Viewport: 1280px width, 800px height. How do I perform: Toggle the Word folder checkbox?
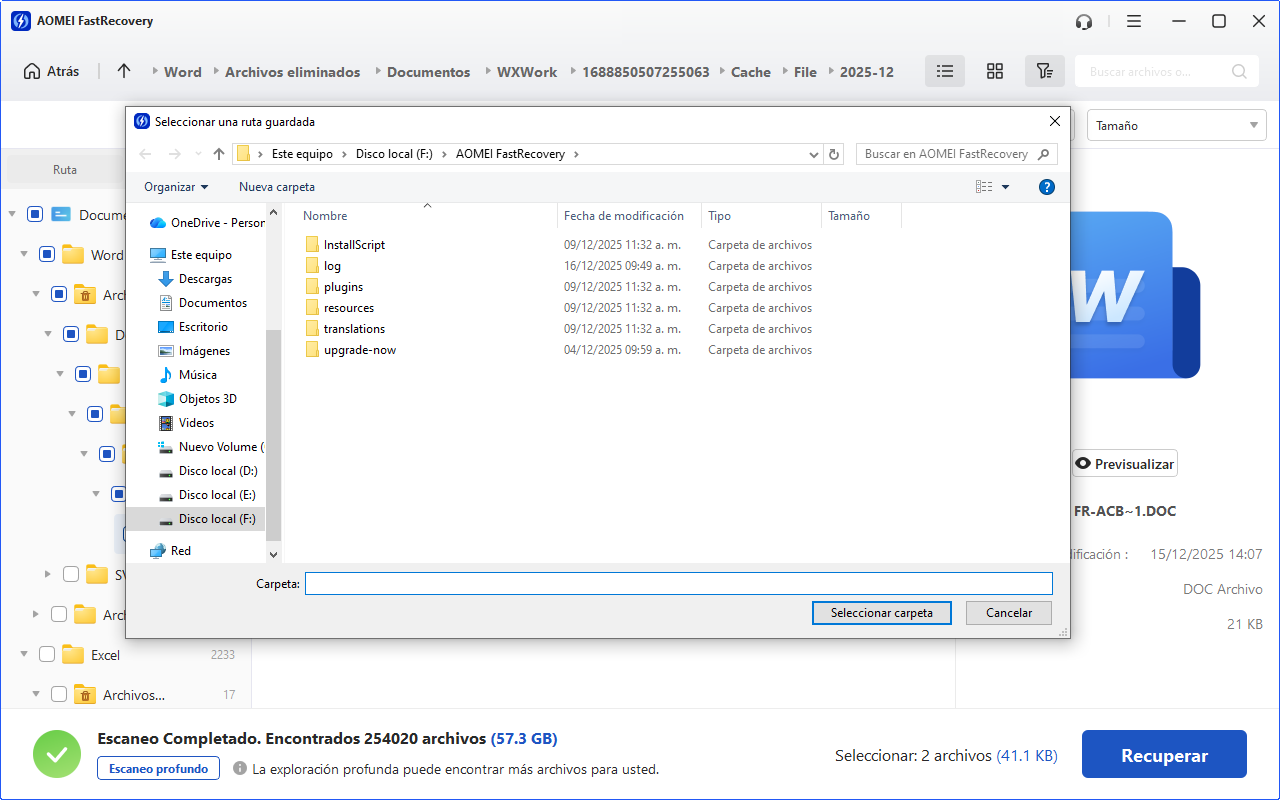(x=46, y=255)
